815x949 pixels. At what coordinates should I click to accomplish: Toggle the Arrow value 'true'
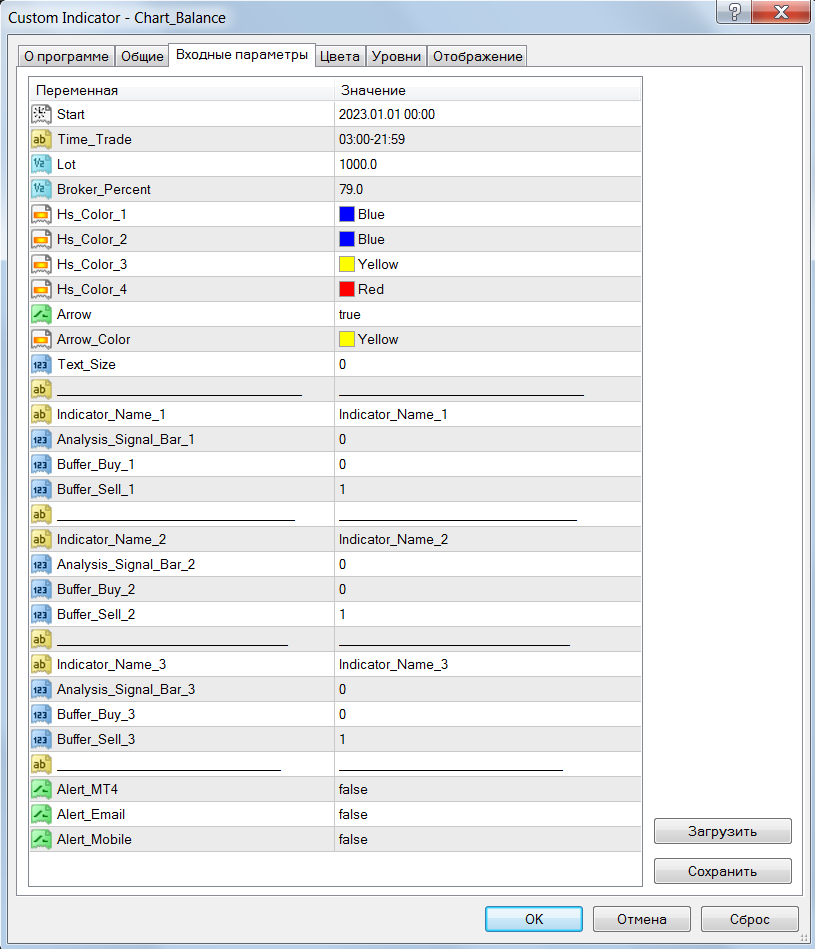[x=350, y=314]
